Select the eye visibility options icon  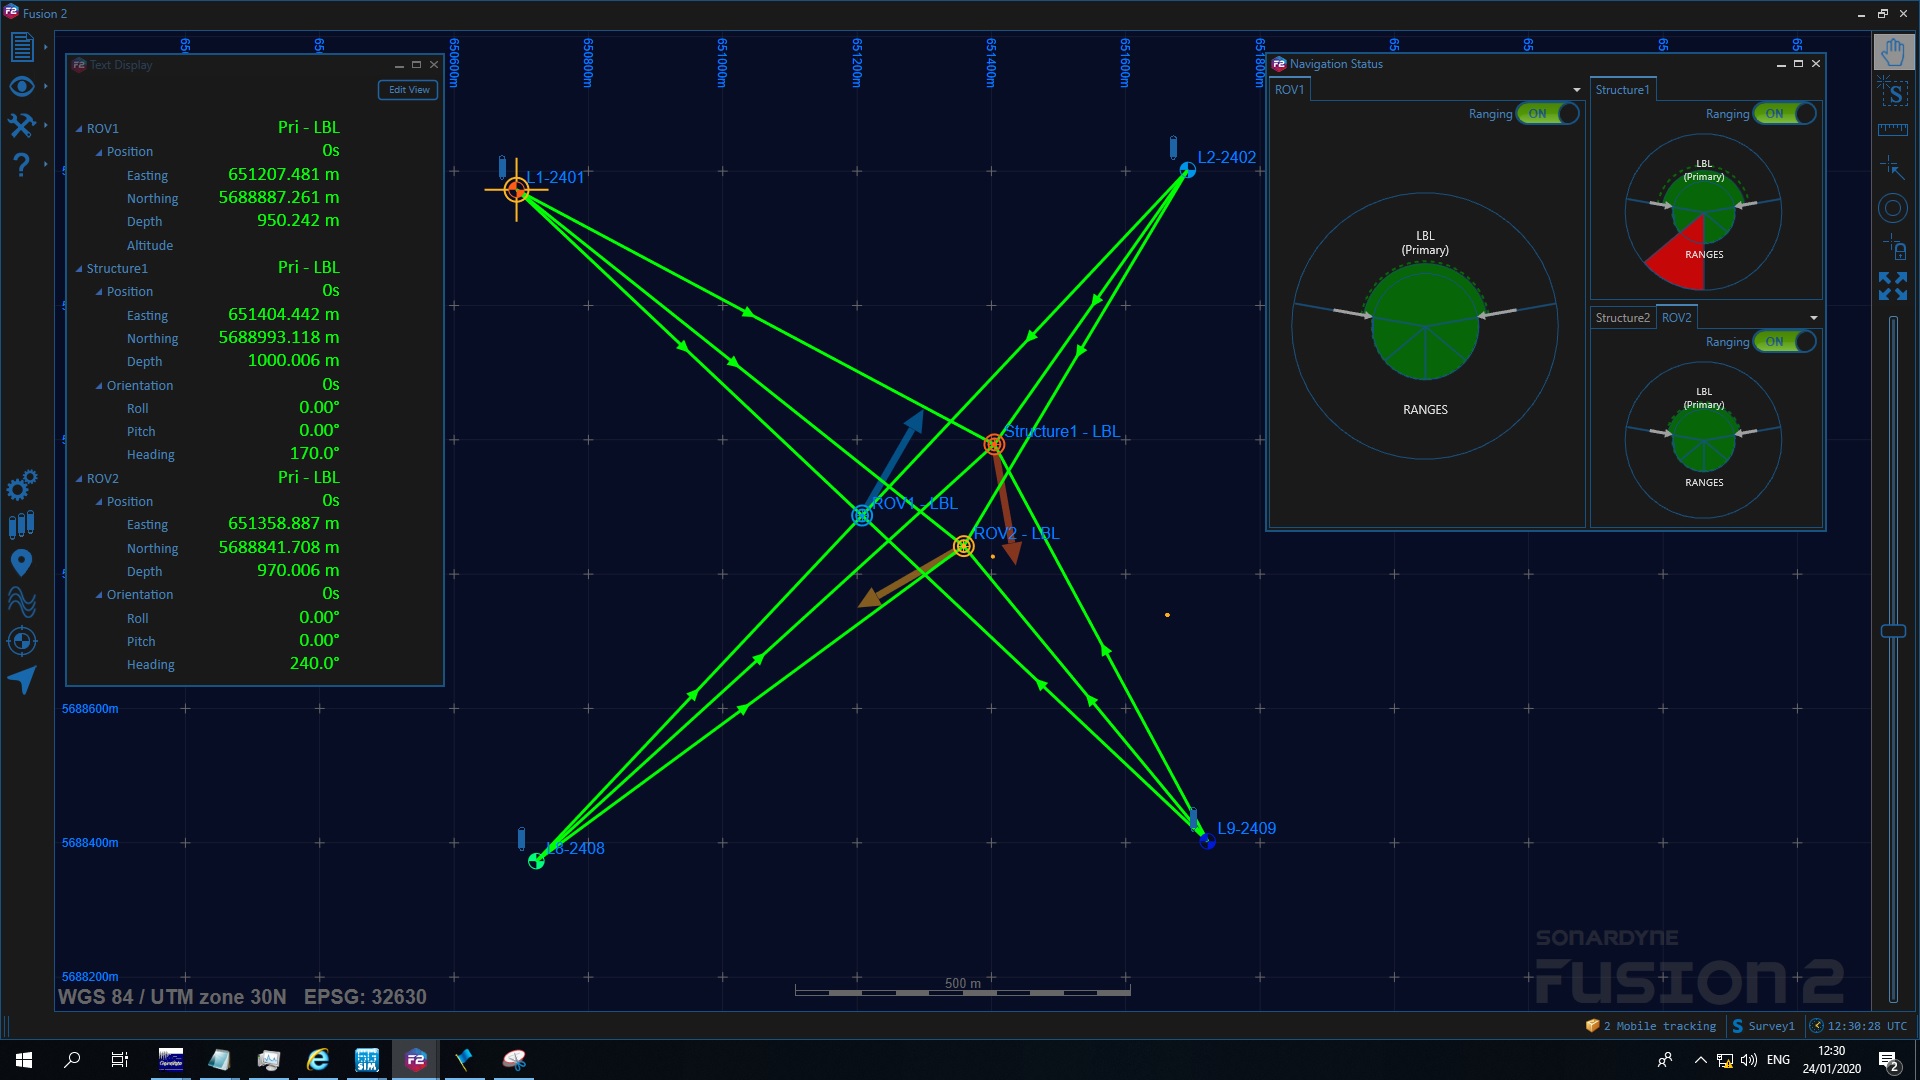(22, 87)
